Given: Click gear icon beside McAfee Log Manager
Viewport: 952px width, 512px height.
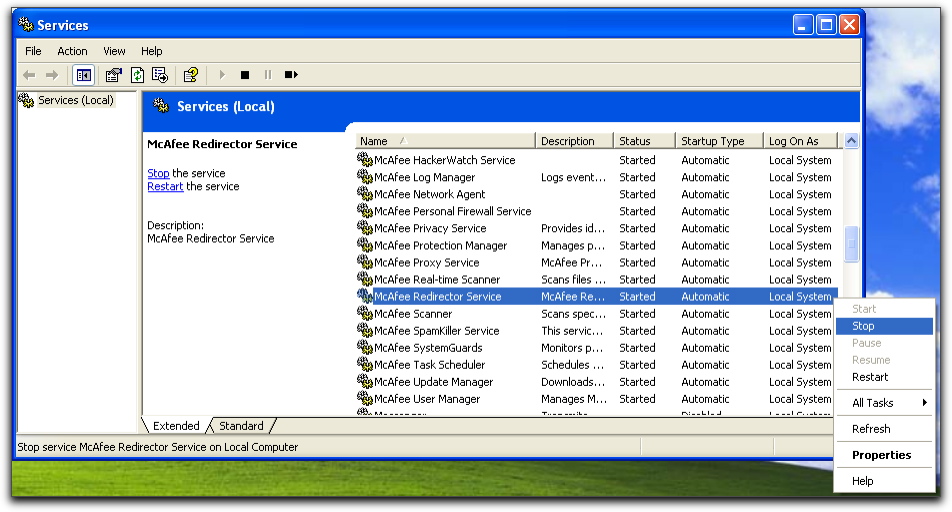Looking at the screenshot, I should point(365,177).
